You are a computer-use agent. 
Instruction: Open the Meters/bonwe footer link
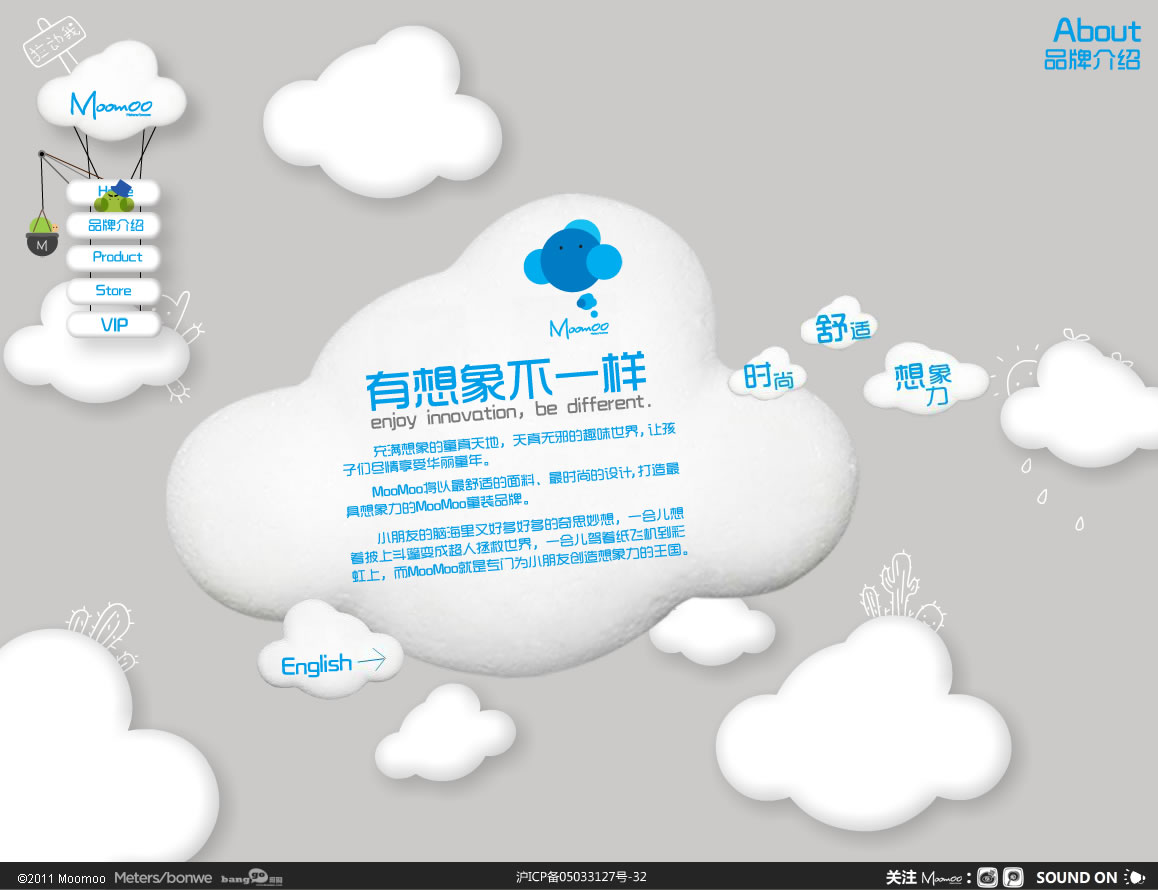click(162, 877)
